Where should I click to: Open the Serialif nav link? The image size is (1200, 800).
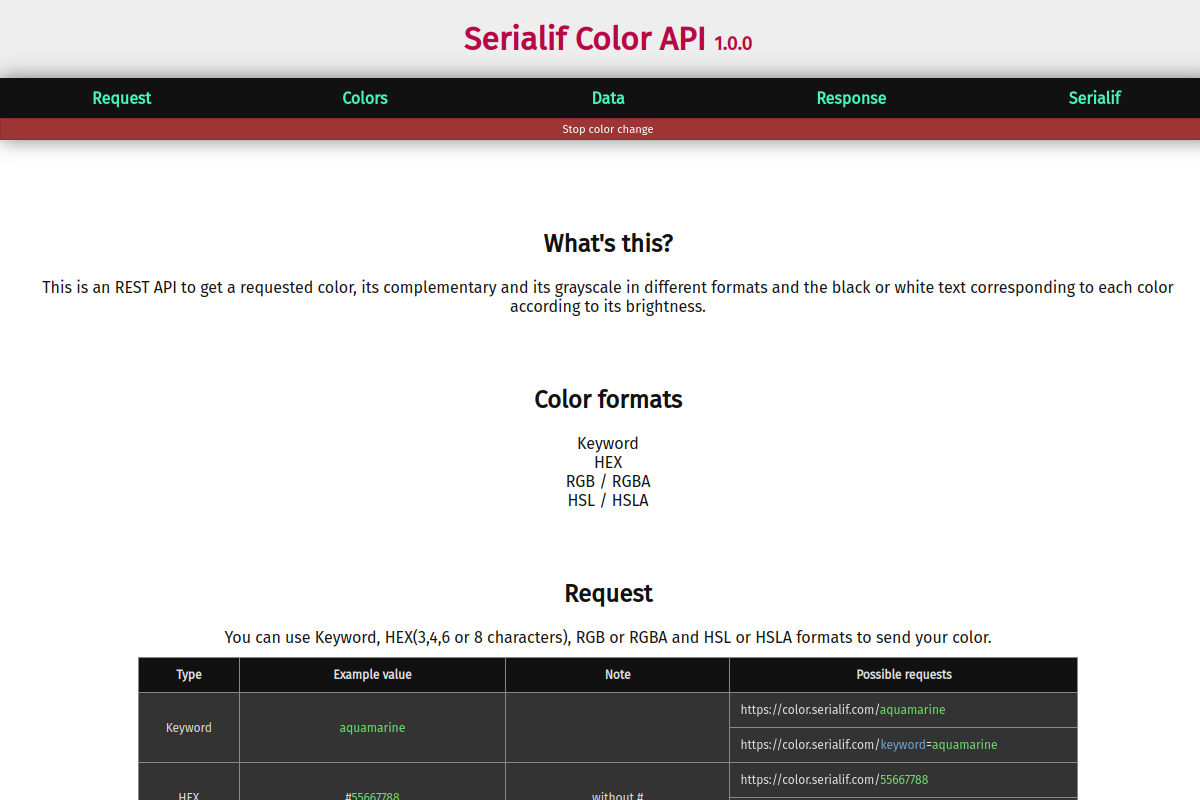click(x=1094, y=98)
